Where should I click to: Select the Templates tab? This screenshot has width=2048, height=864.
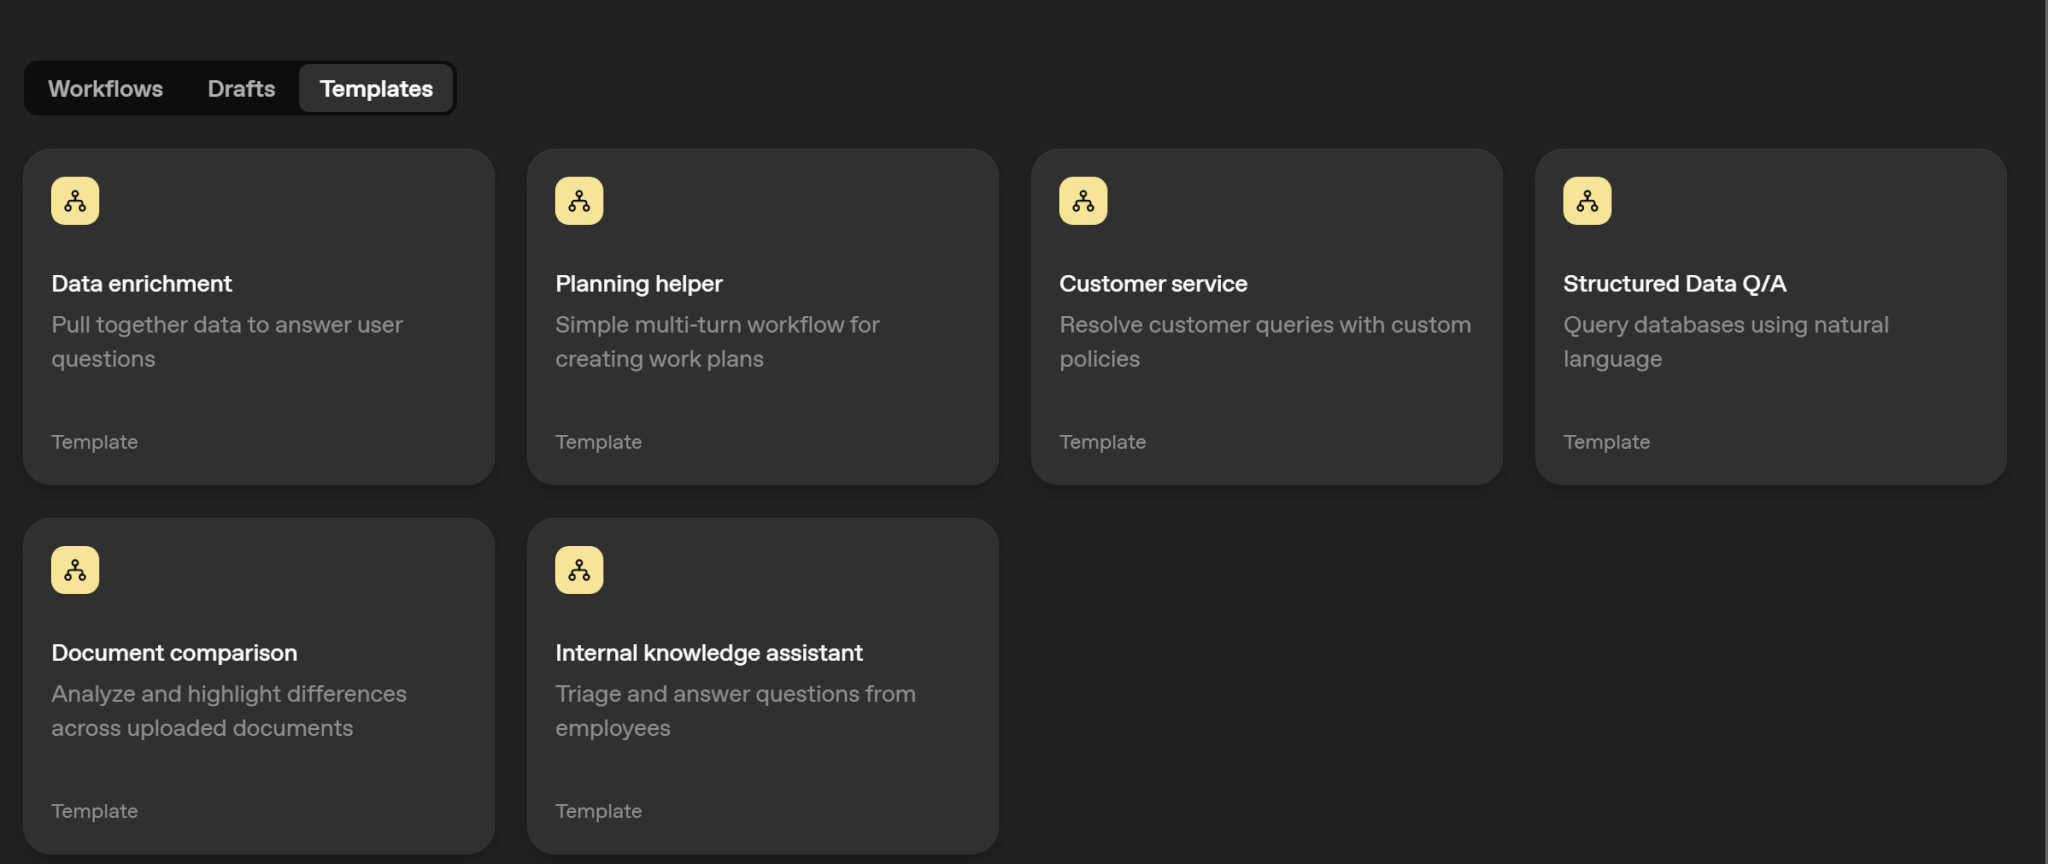(376, 89)
